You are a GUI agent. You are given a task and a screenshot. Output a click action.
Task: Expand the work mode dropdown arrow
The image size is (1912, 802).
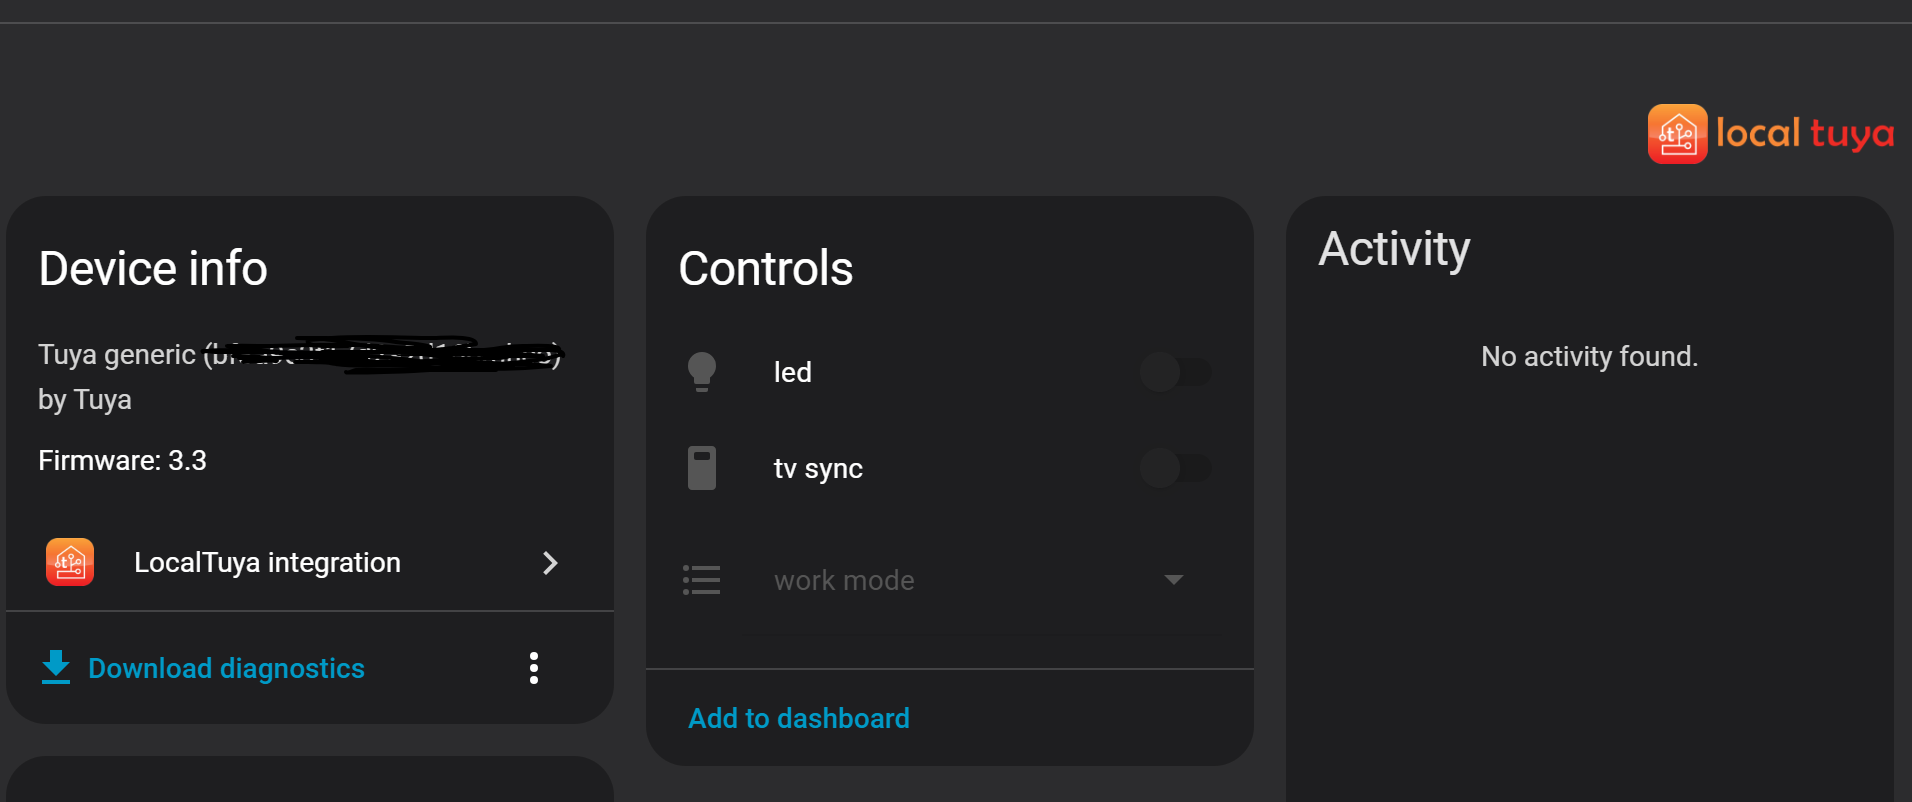point(1174,580)
